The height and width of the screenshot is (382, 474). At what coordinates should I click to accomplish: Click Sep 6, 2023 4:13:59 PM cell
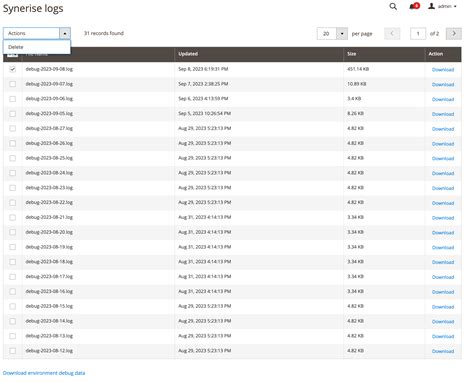203,99
